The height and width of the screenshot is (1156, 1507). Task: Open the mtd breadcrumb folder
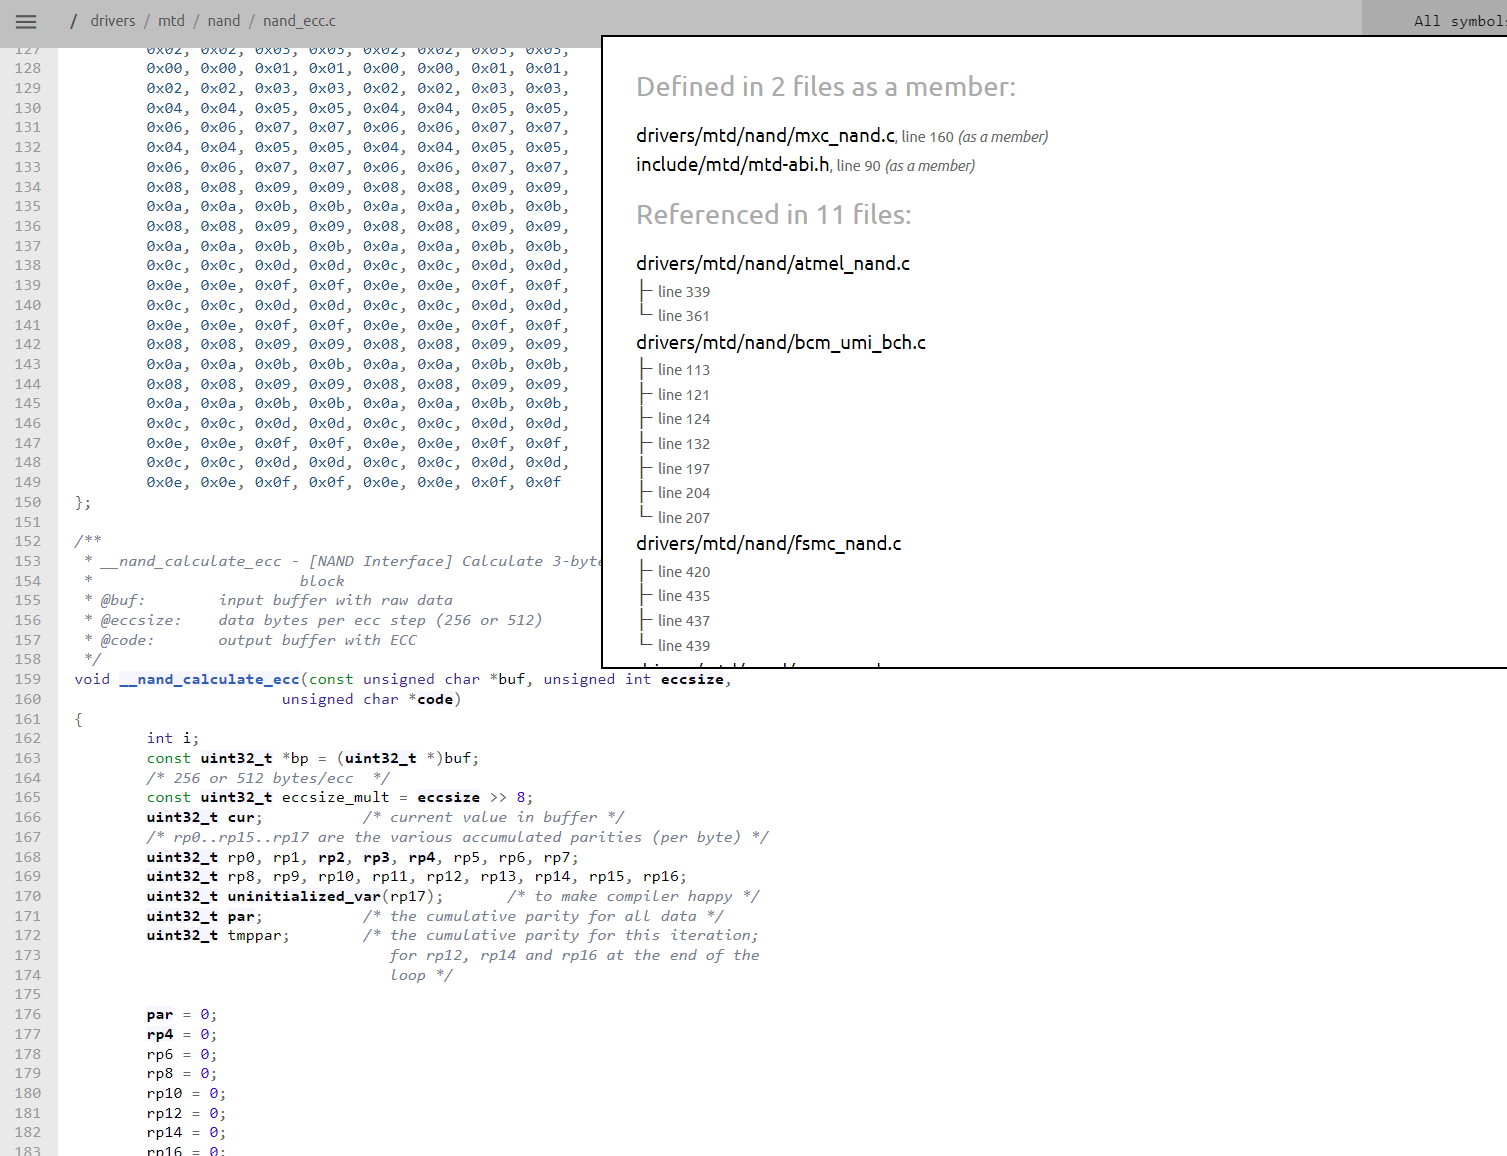pos(171,21)
